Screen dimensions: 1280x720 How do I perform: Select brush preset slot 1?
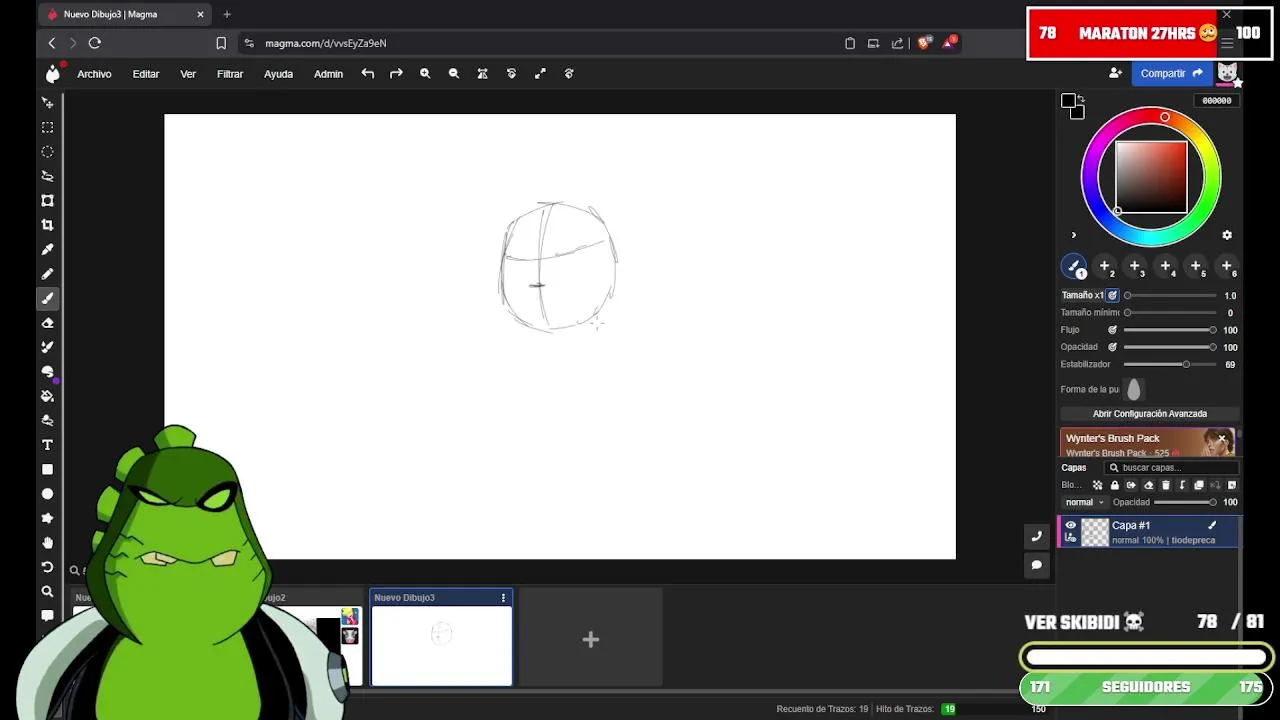tap(1074, 266)
